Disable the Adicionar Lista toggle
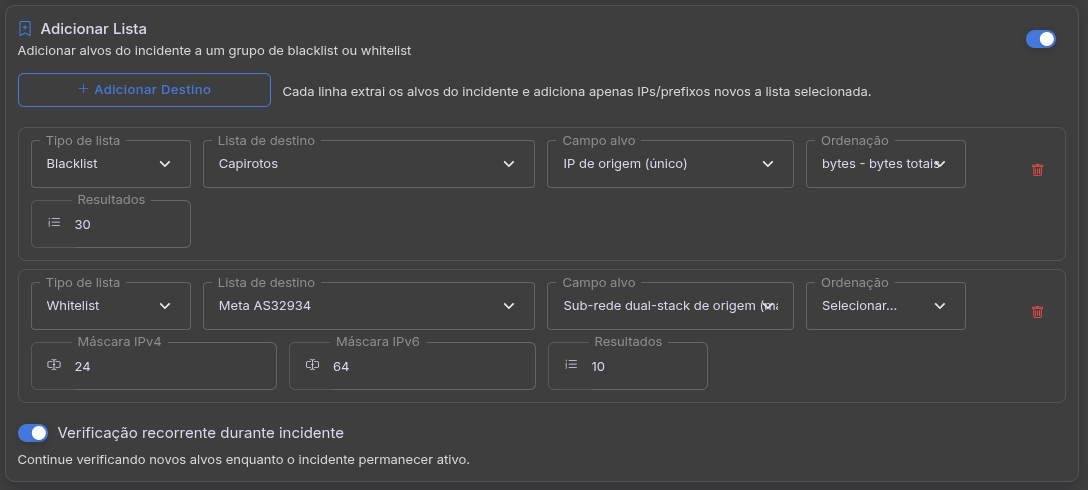 tap(1040, 39)
